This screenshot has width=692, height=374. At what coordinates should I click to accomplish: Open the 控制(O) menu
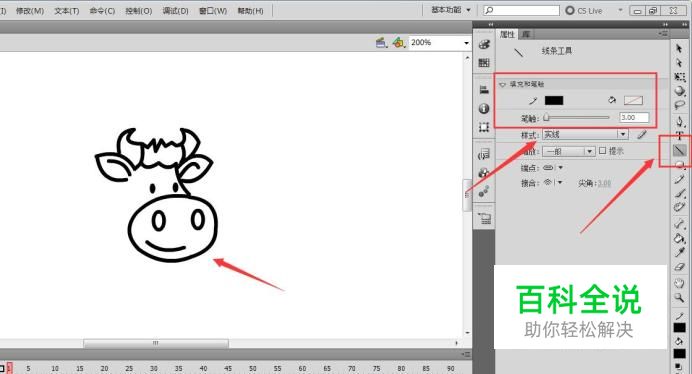[x=139, y=11]
